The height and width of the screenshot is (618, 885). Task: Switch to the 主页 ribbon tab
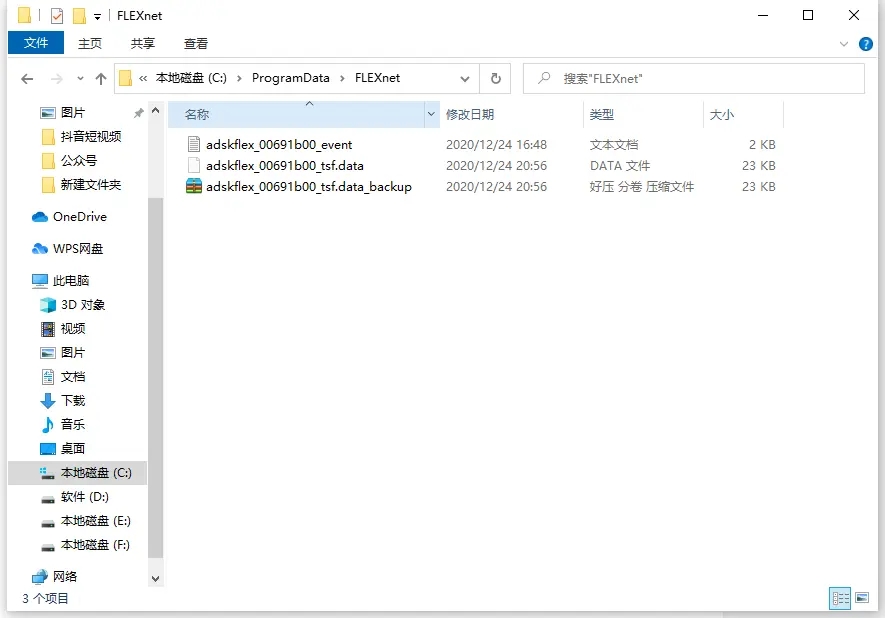[x=90, y=43]
